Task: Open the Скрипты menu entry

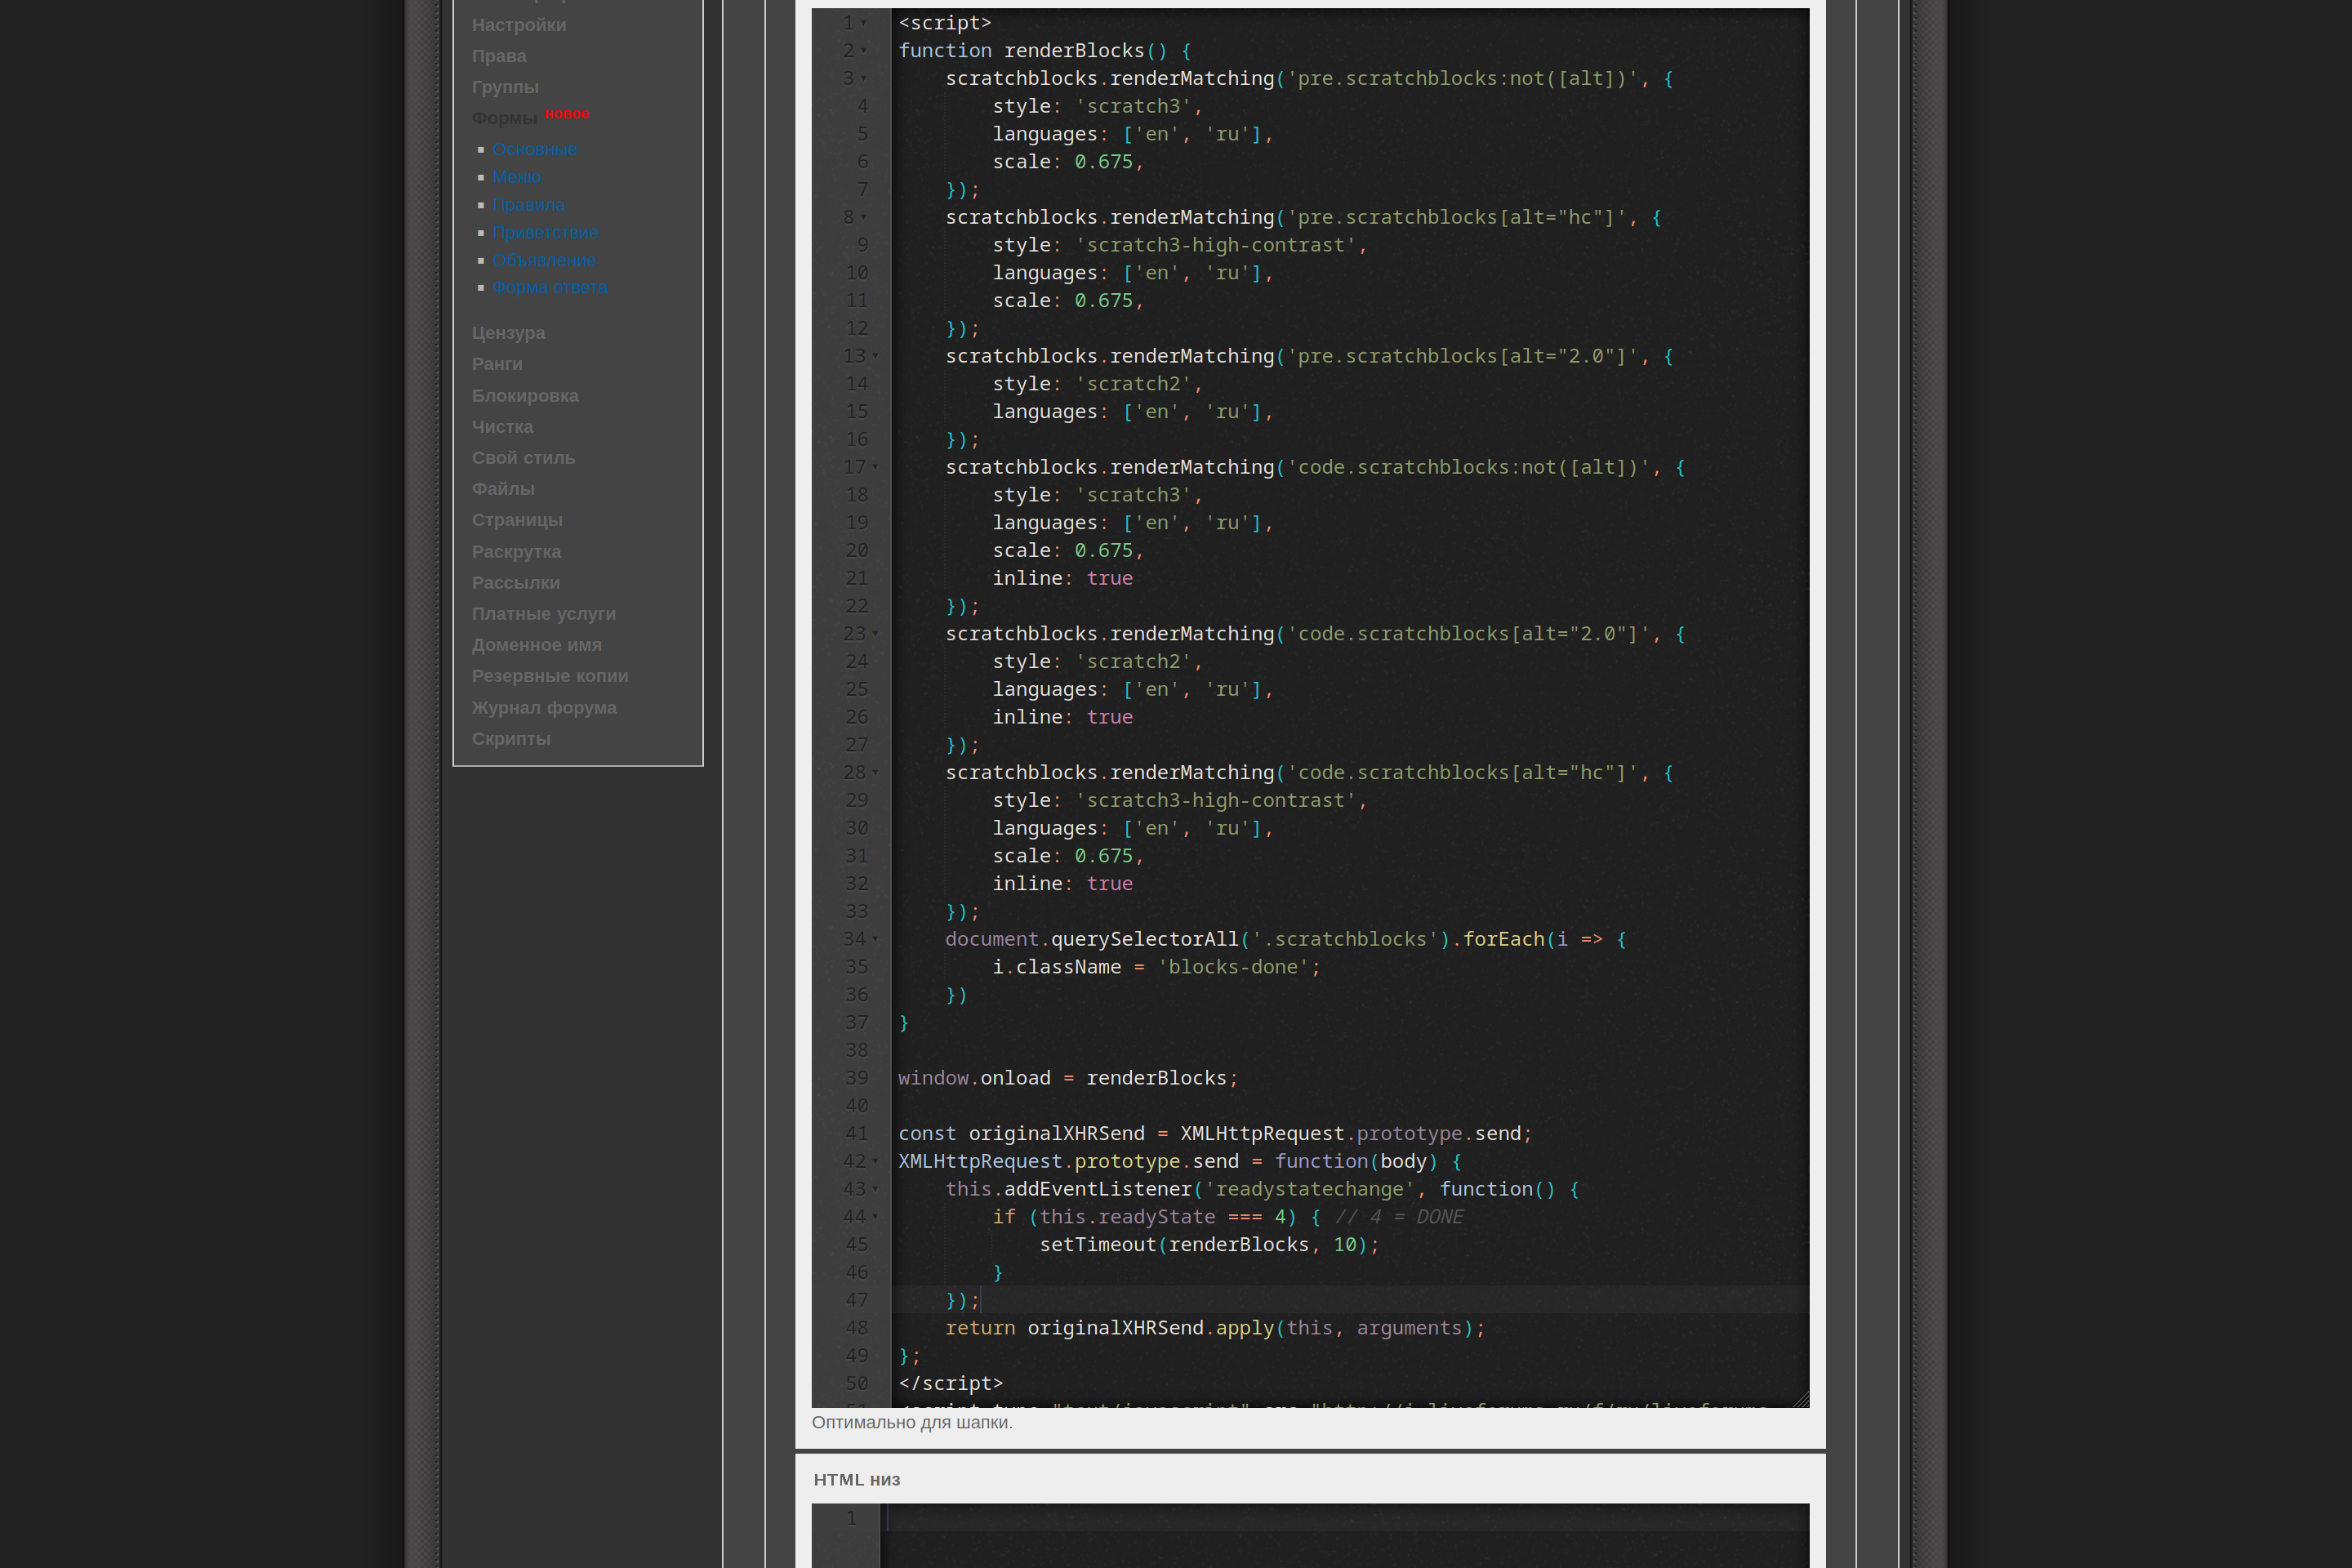Action: click(511, 739)
